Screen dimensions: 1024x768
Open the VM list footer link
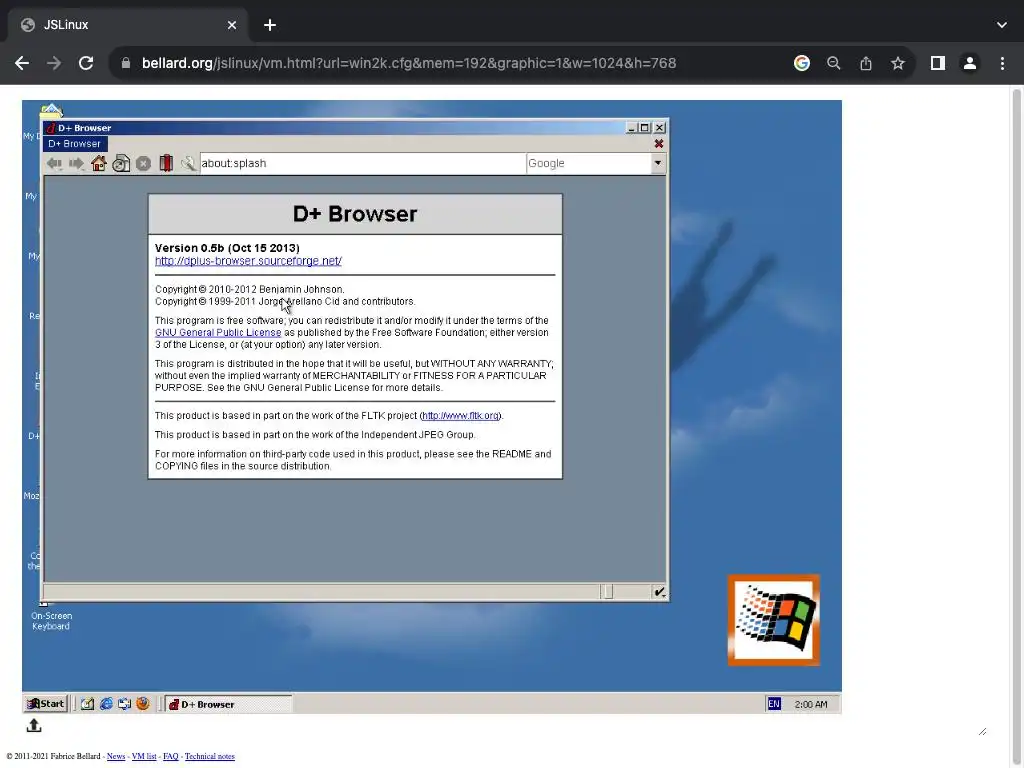[x=144, y=756]
